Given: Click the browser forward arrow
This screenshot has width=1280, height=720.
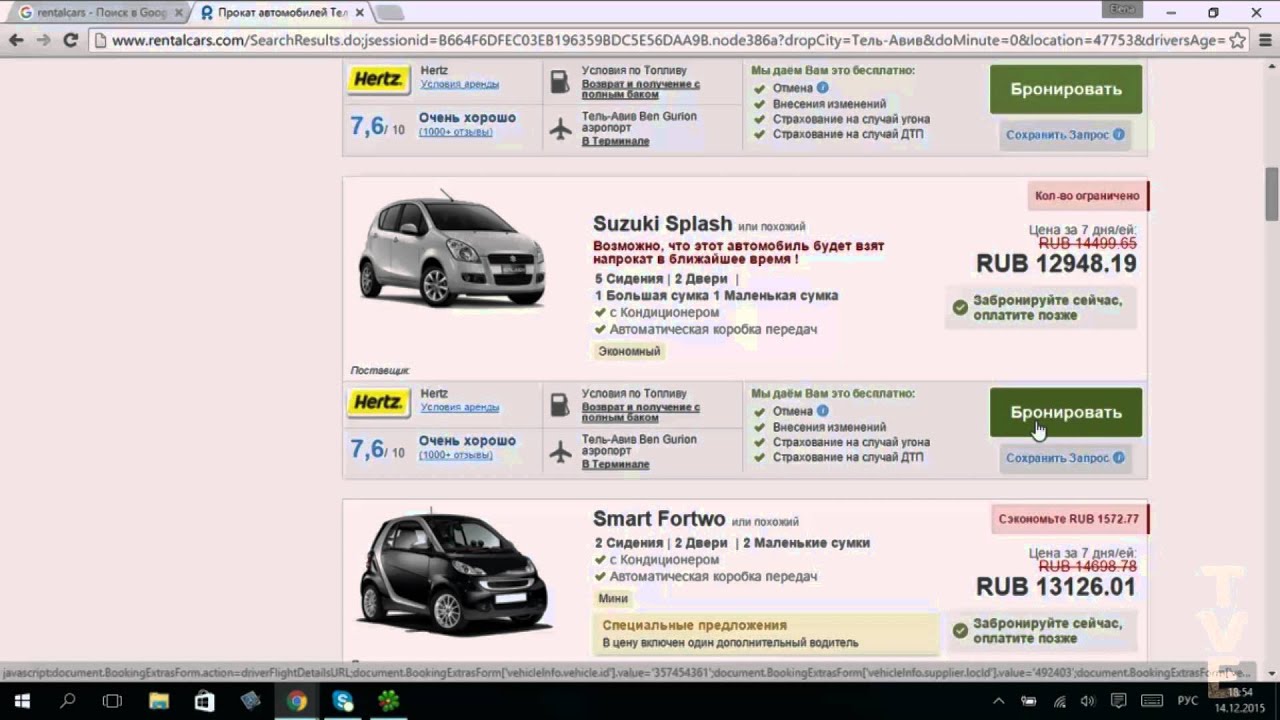Looking at the screenshot, I should coord(43,41).
